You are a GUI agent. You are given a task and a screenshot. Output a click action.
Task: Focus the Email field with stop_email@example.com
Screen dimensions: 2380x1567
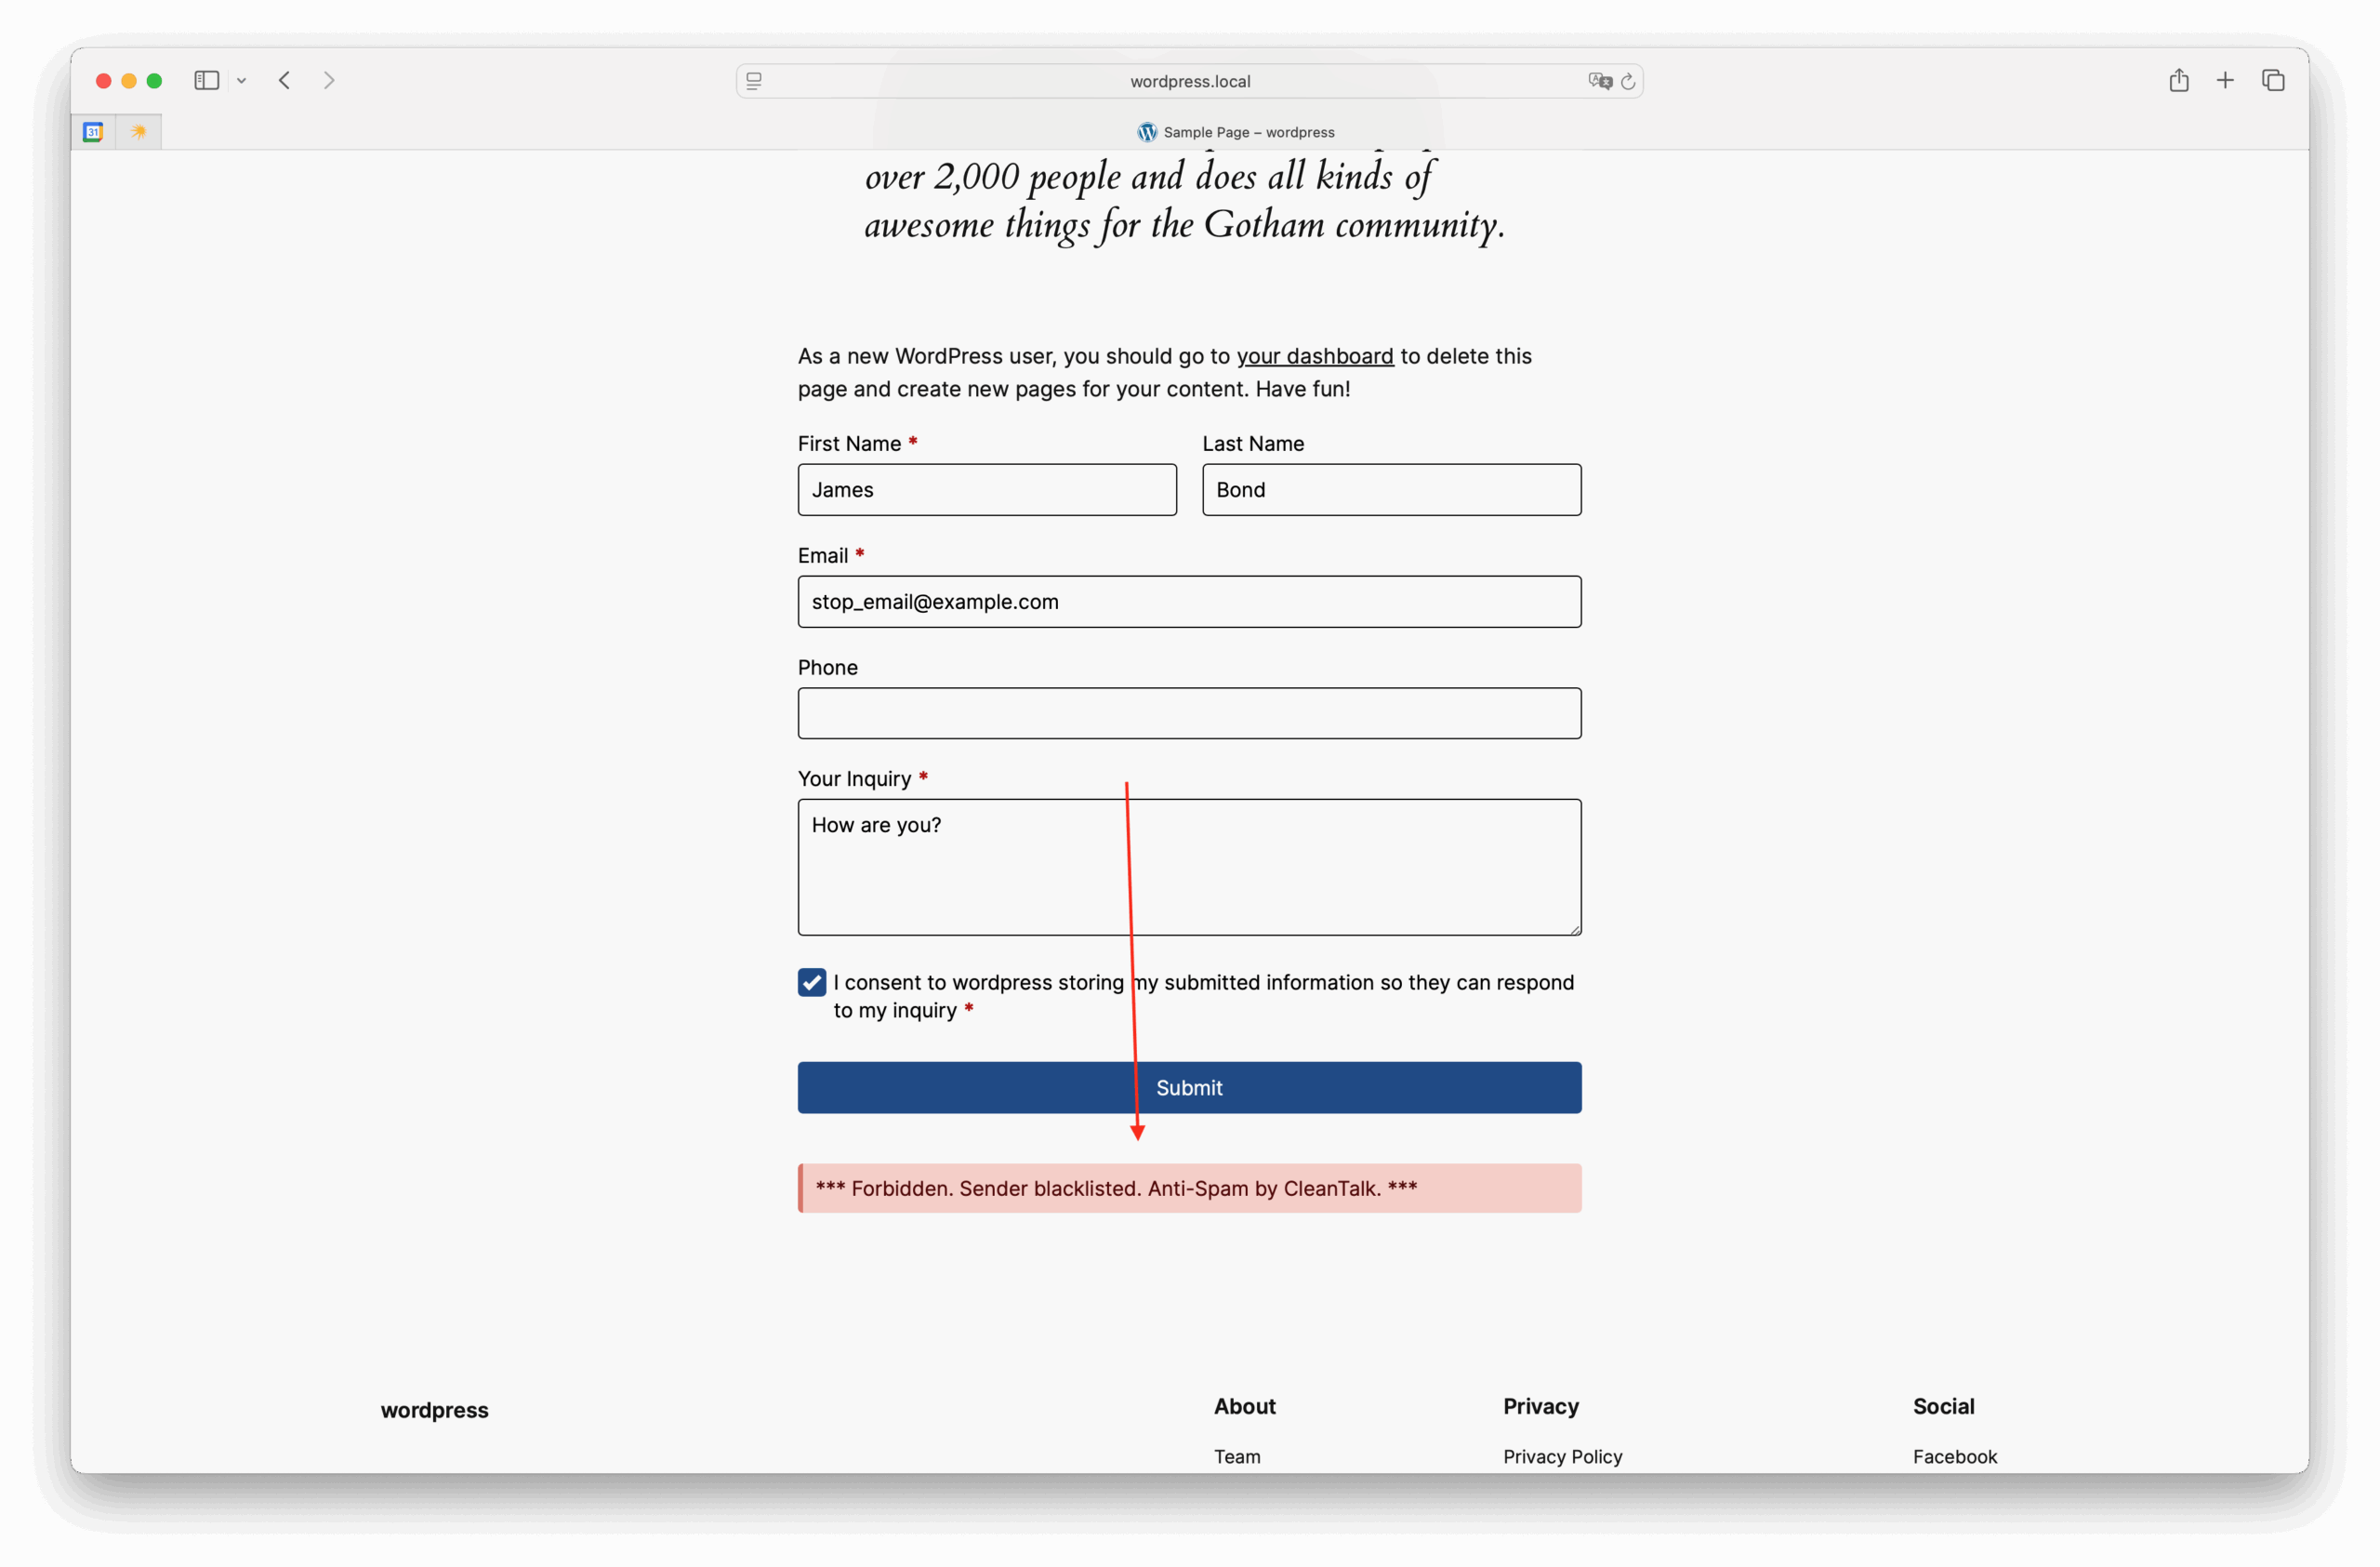(1189, 601)
